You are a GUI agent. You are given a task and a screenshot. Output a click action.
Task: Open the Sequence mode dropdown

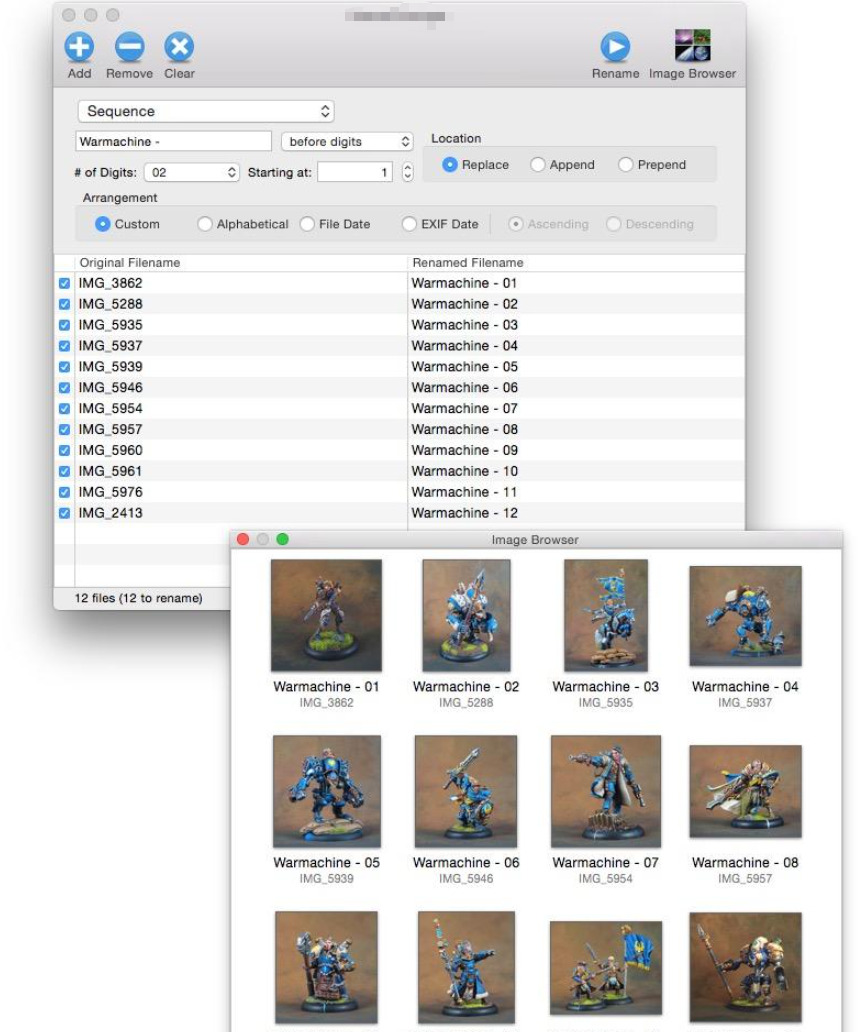pos(206,111)
